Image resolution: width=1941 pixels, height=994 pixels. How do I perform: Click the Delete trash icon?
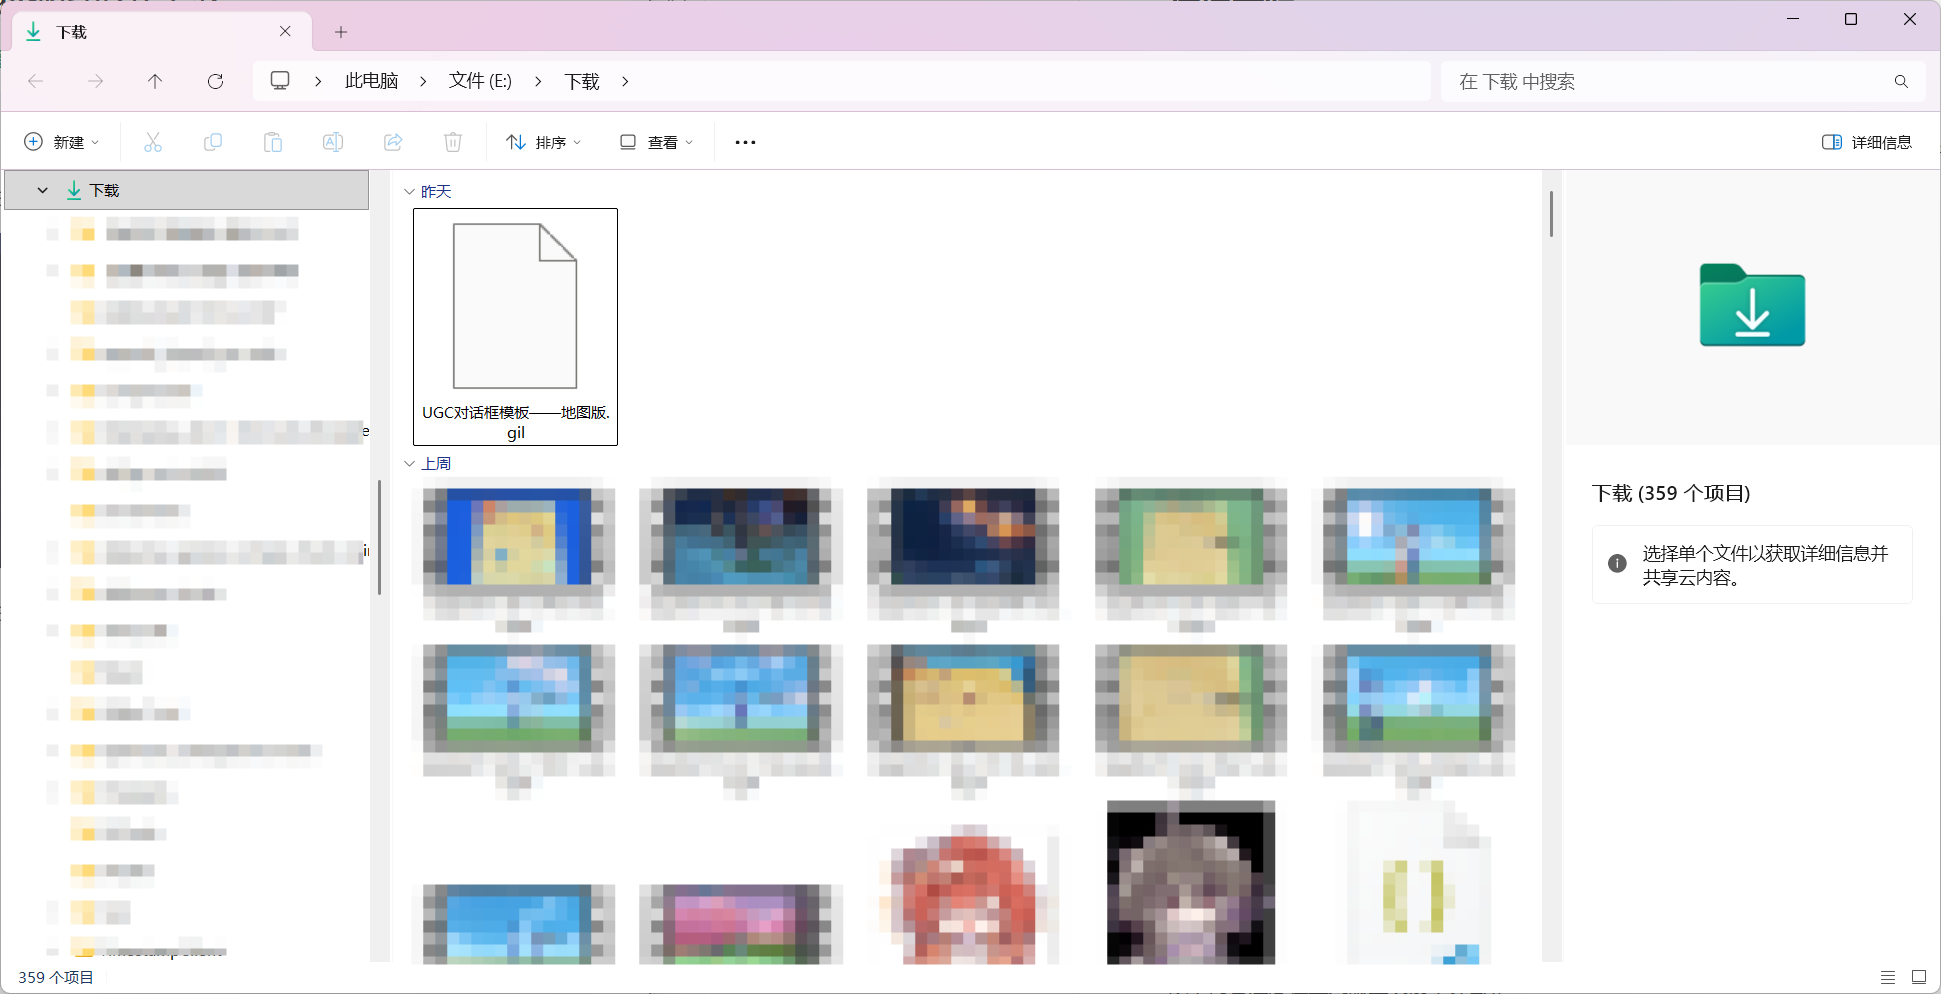pos(453,142)
